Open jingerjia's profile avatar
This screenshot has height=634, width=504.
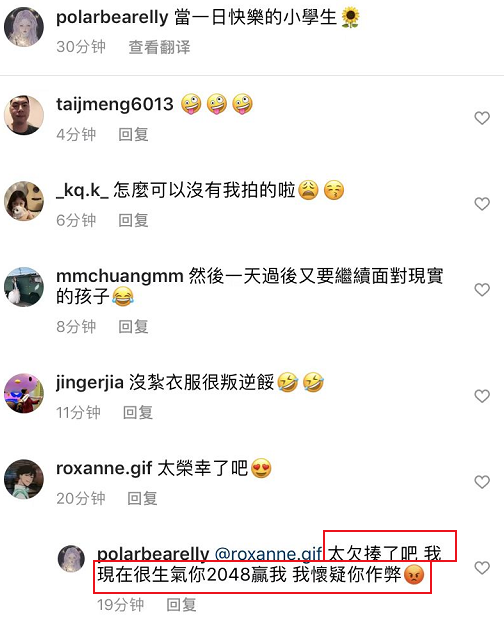click(24, 393)
